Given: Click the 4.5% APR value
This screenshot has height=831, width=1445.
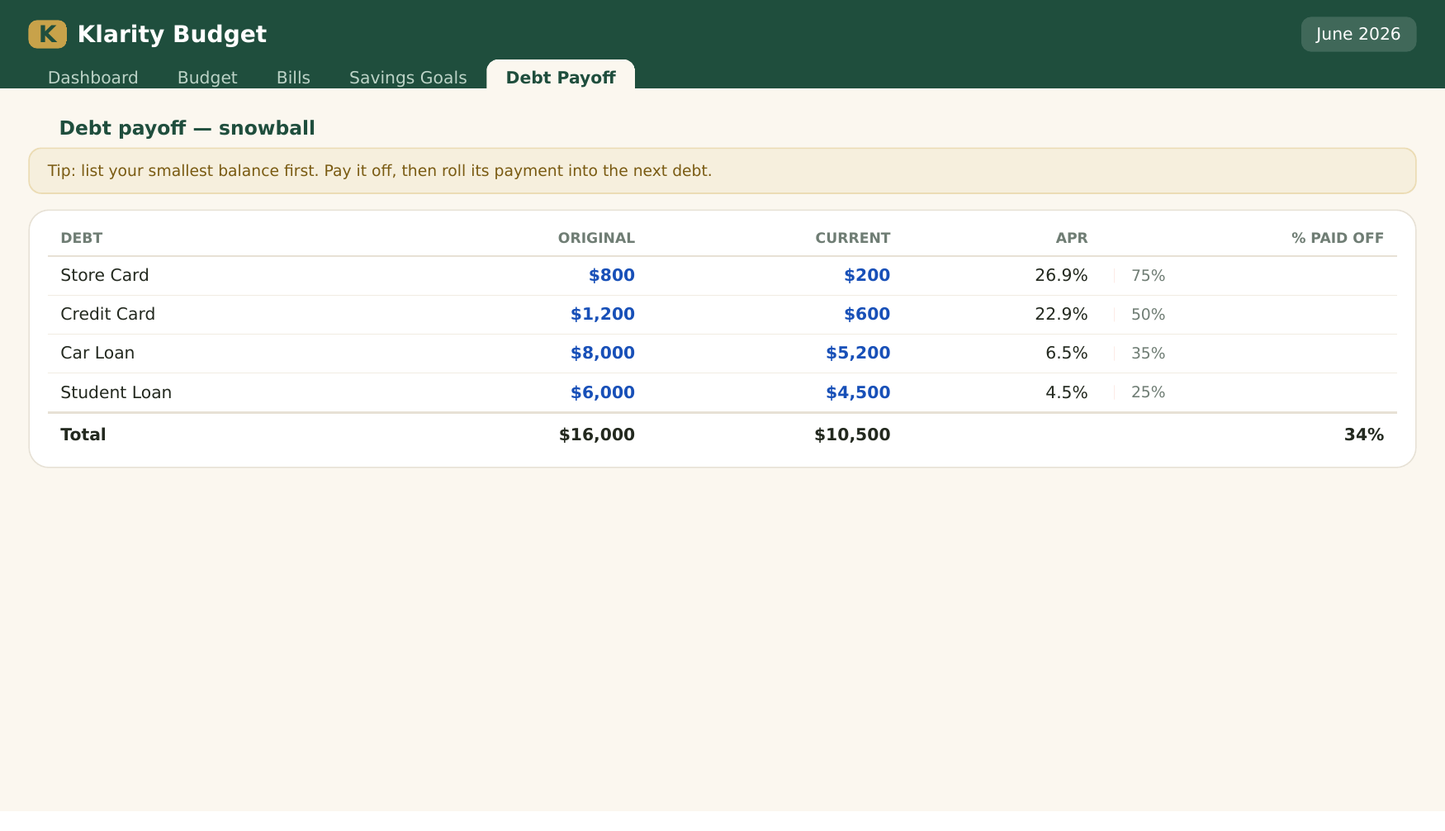Looking at the screenshot, I should 1066,392.
